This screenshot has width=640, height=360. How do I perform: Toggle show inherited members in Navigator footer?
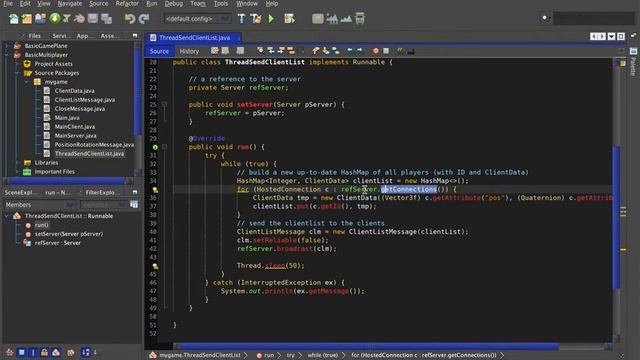(9, 352)
